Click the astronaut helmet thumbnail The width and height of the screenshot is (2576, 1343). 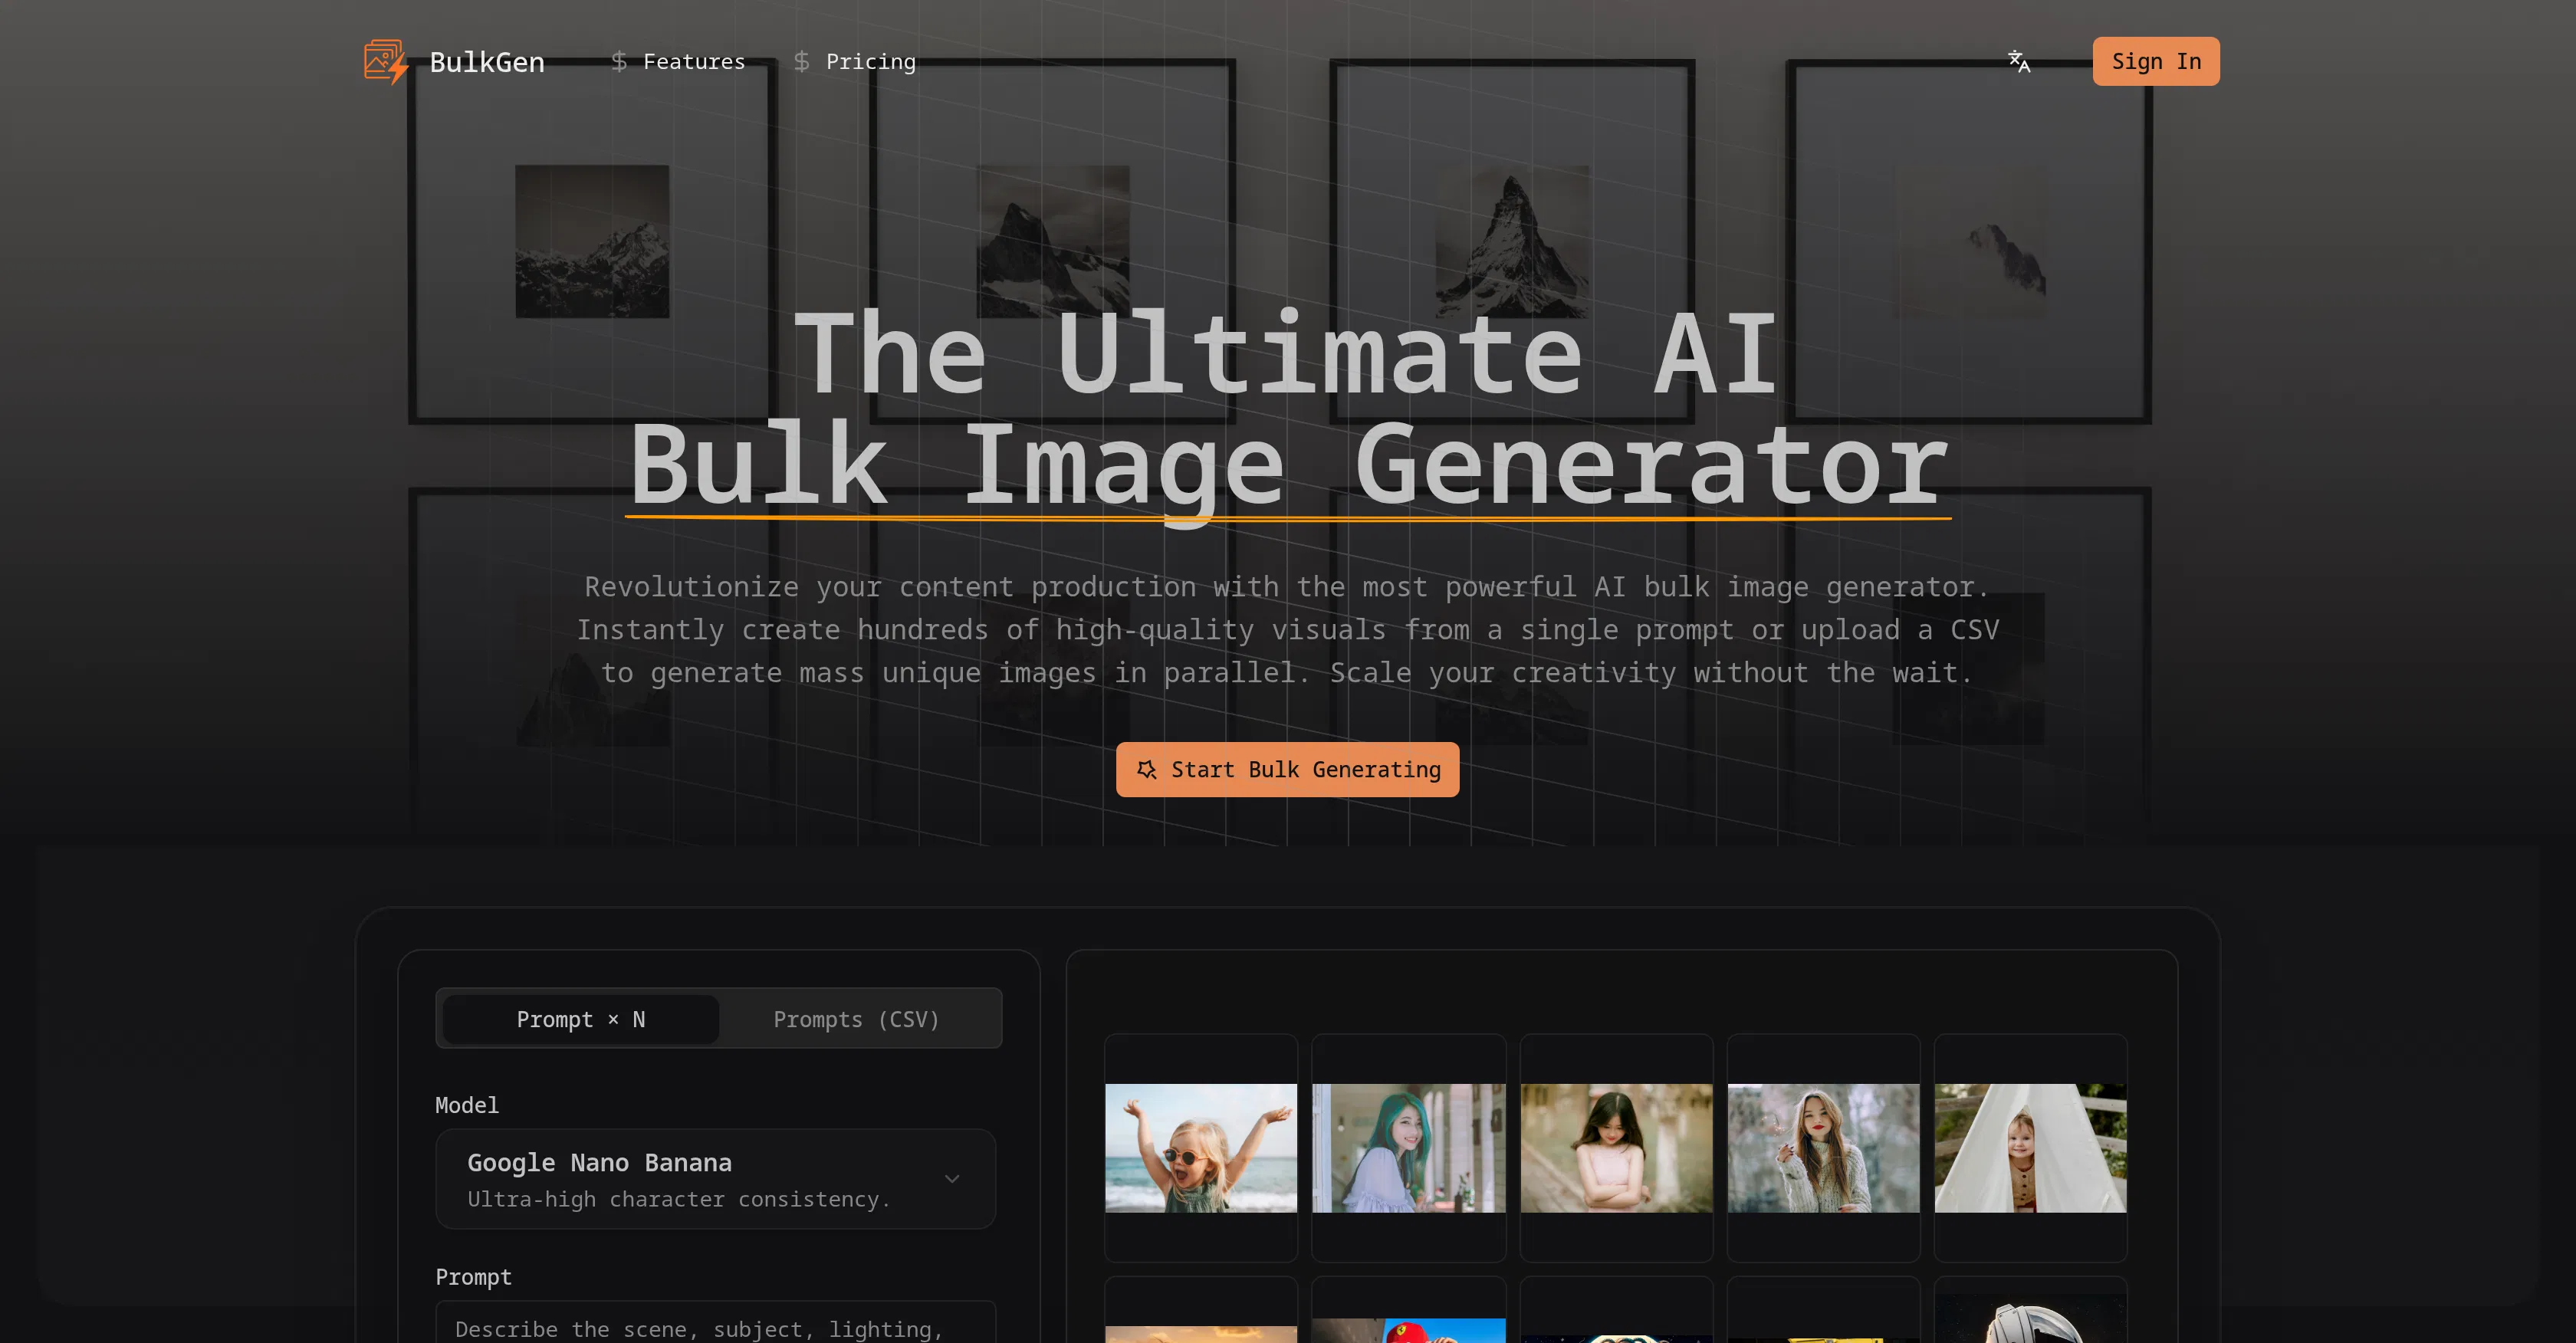2030,1330
